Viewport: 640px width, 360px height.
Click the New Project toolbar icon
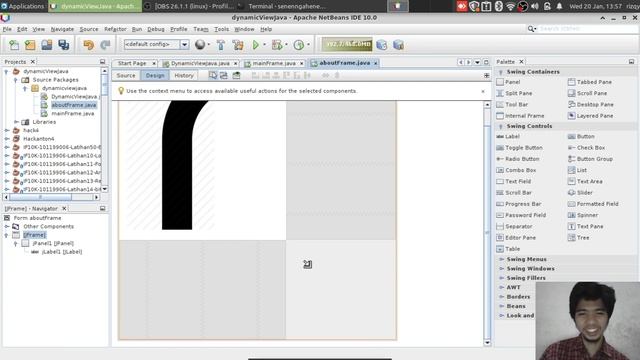(30, 45)
